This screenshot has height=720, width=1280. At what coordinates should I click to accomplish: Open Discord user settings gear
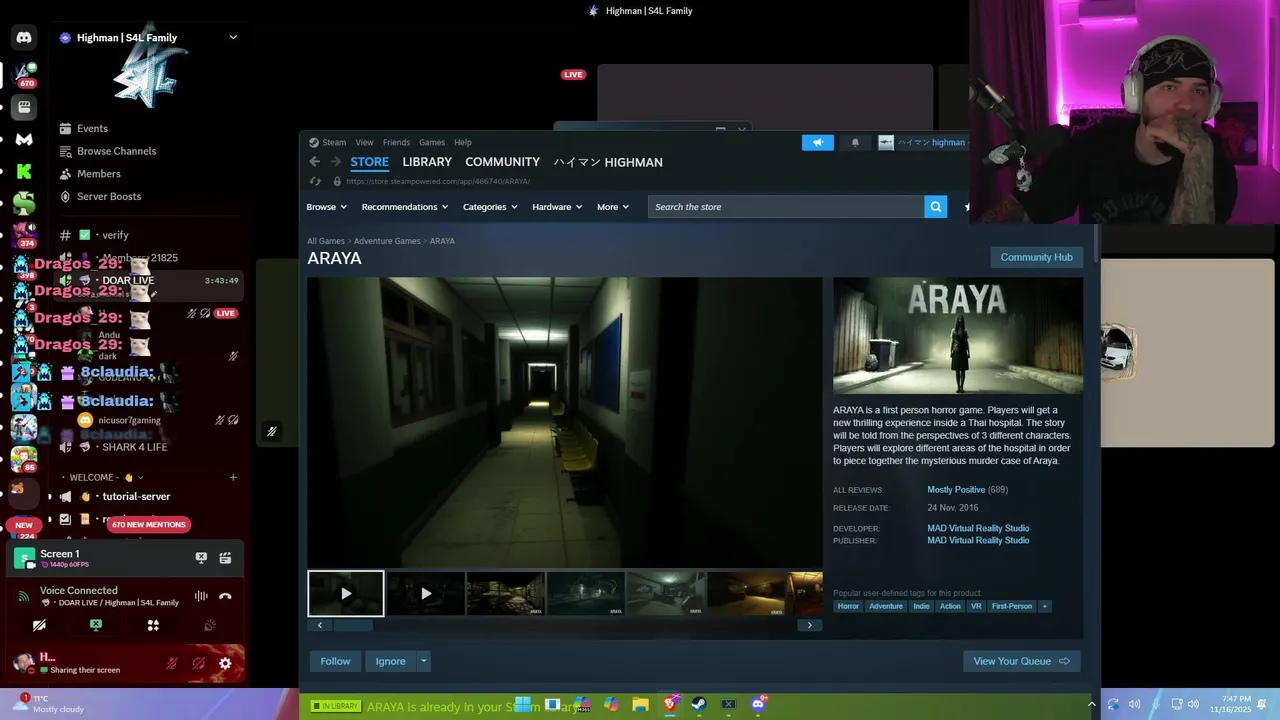[x=225, y=663]
